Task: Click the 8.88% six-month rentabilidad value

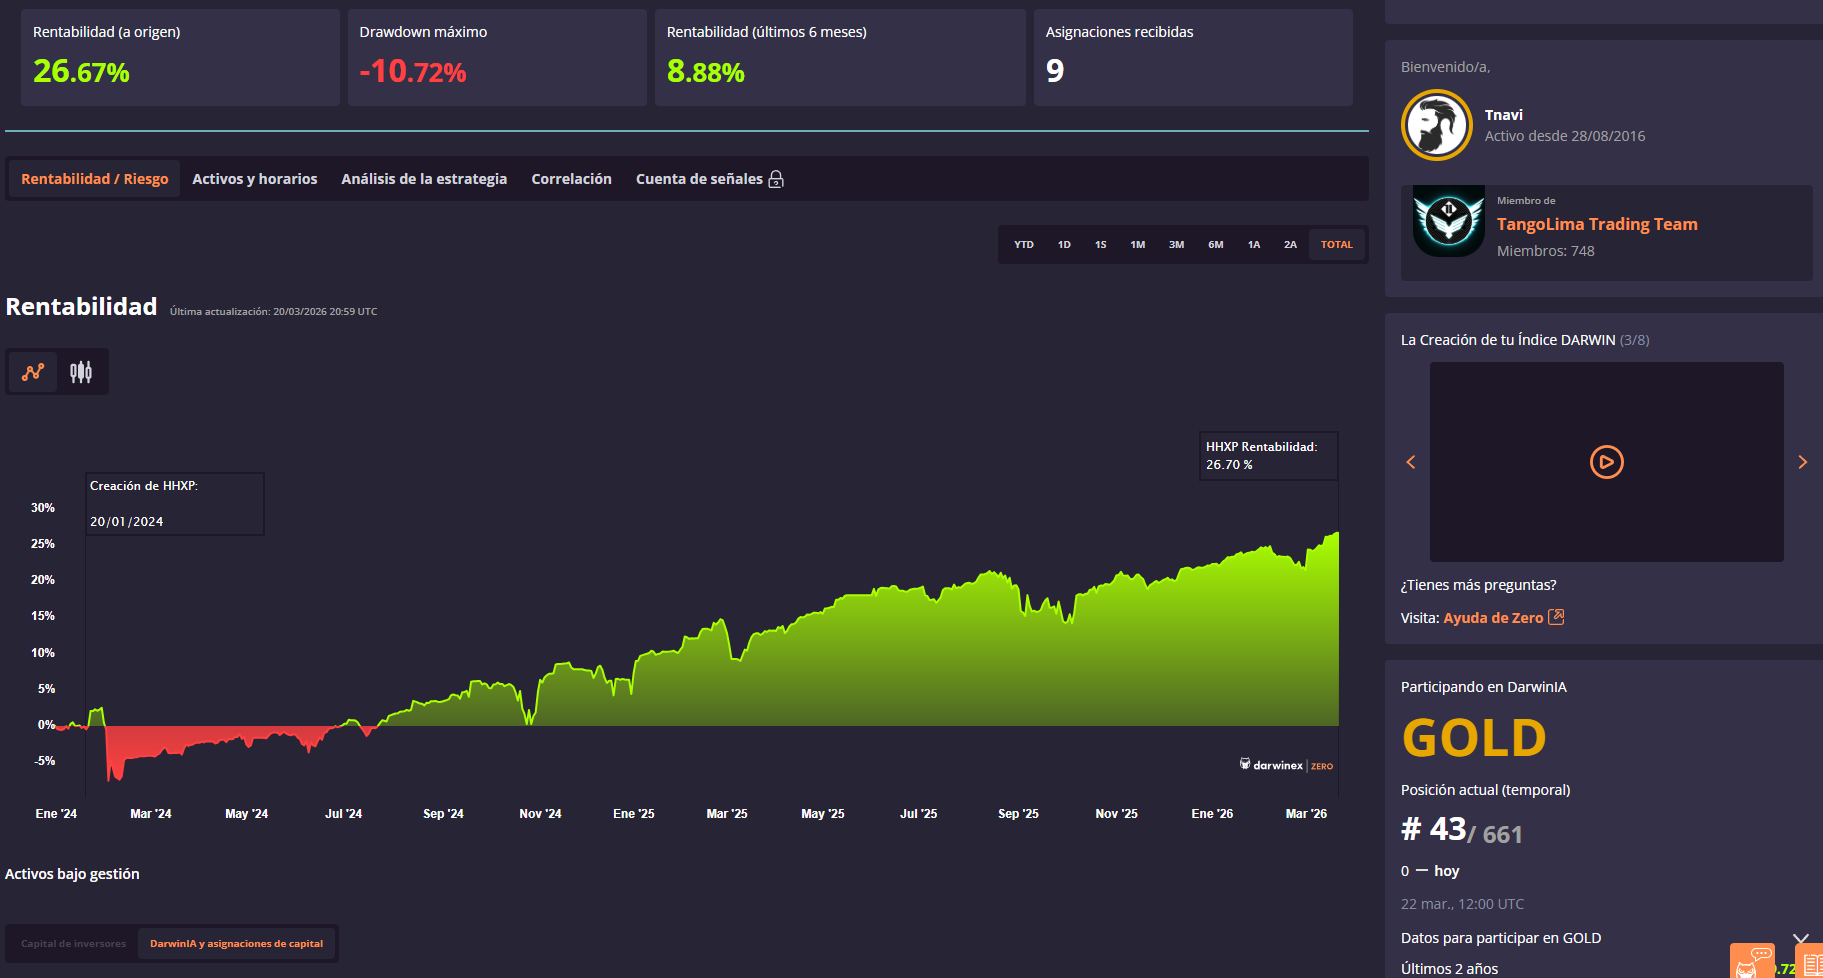Action: click(x=706, y=72)
